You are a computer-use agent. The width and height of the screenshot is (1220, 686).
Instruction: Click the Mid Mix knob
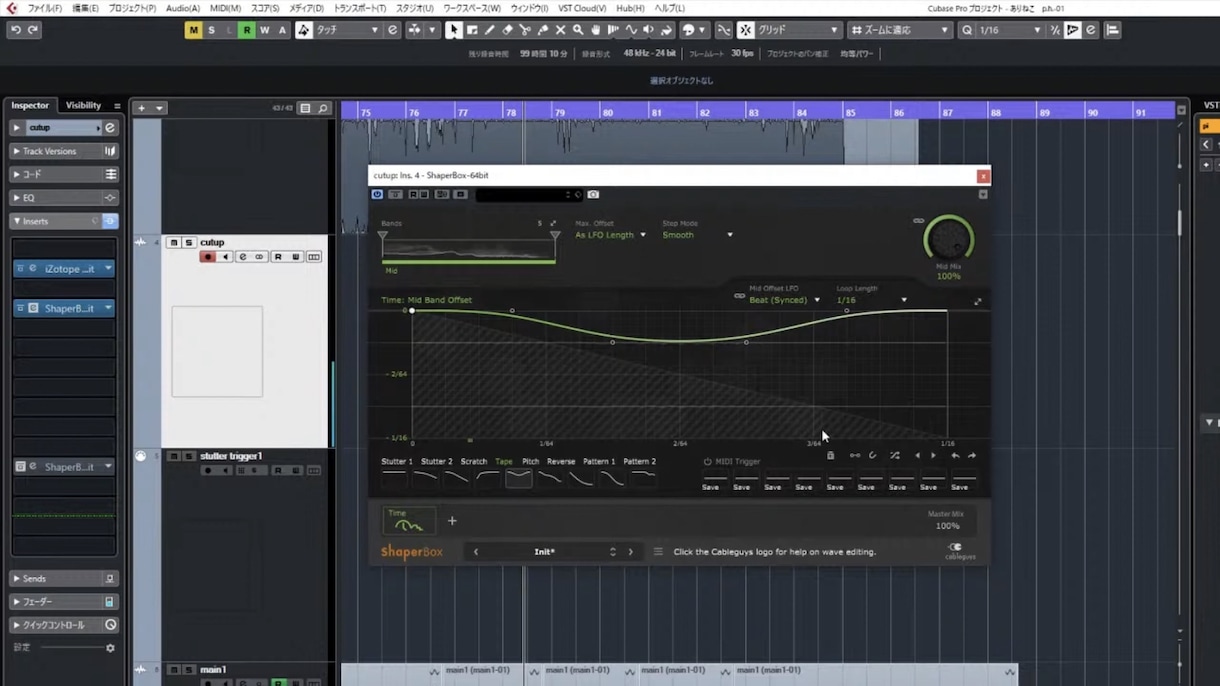948,240
